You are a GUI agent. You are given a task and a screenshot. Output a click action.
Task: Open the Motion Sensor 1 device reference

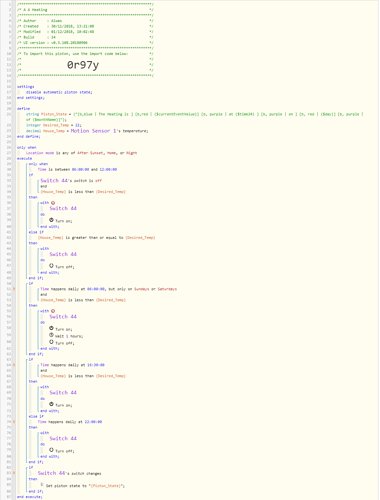(x=93, y=131)
